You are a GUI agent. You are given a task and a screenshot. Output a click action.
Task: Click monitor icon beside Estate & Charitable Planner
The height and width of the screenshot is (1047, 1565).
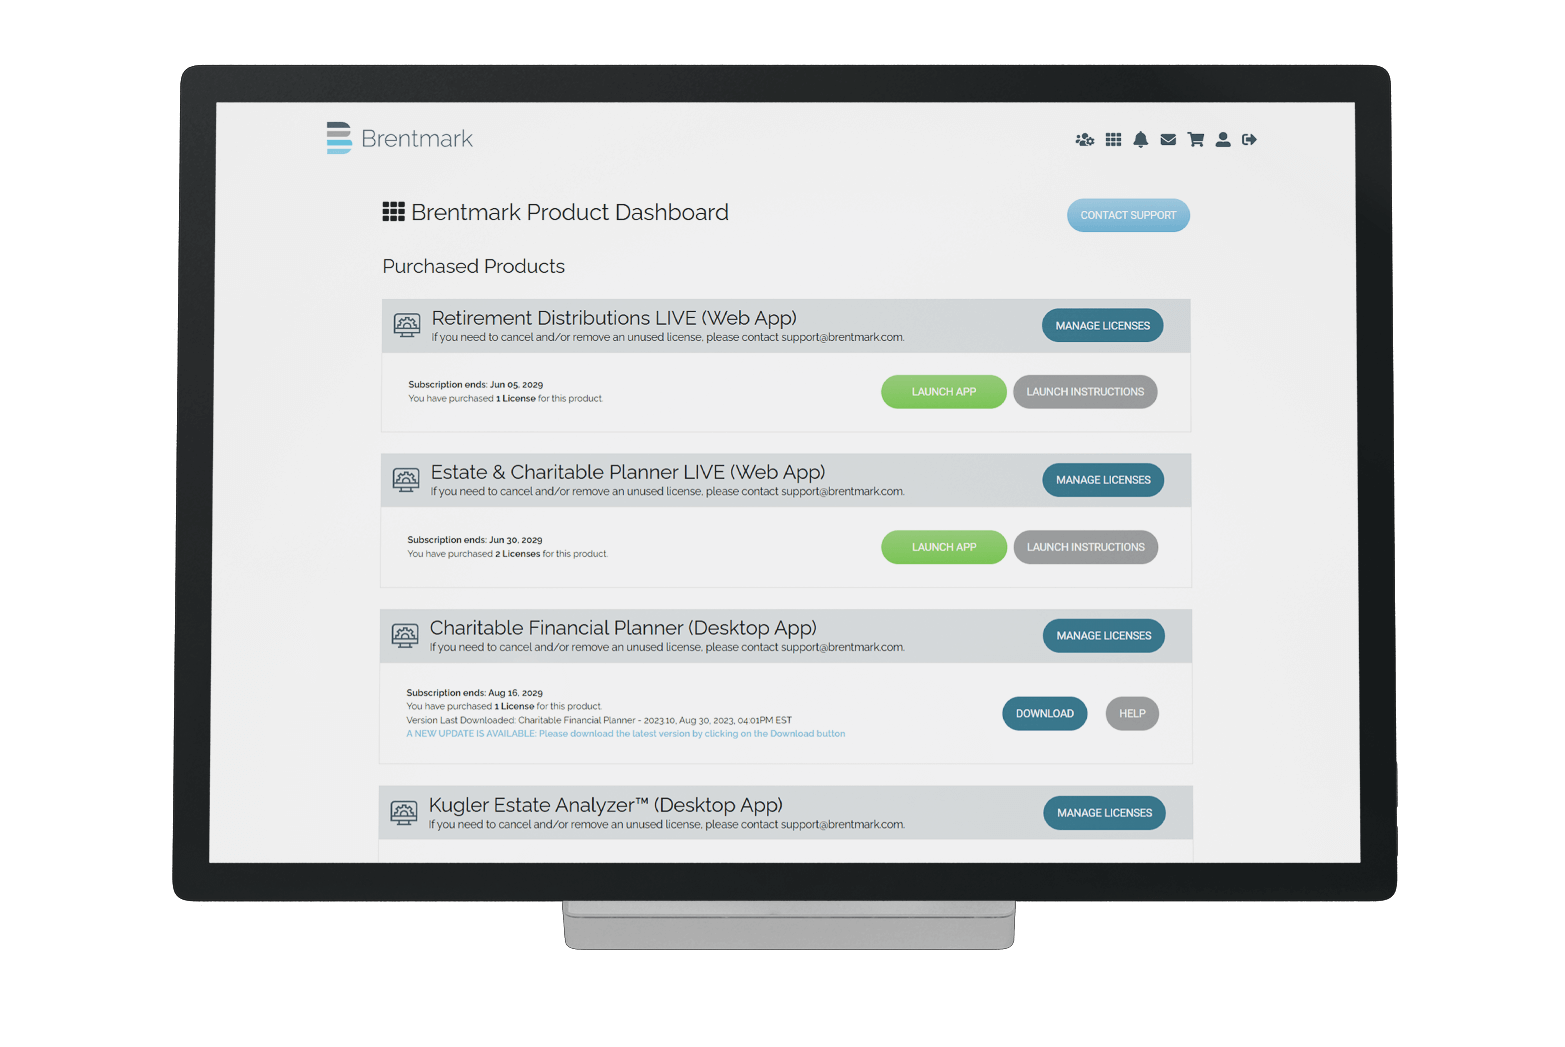(x=406, y=480)
